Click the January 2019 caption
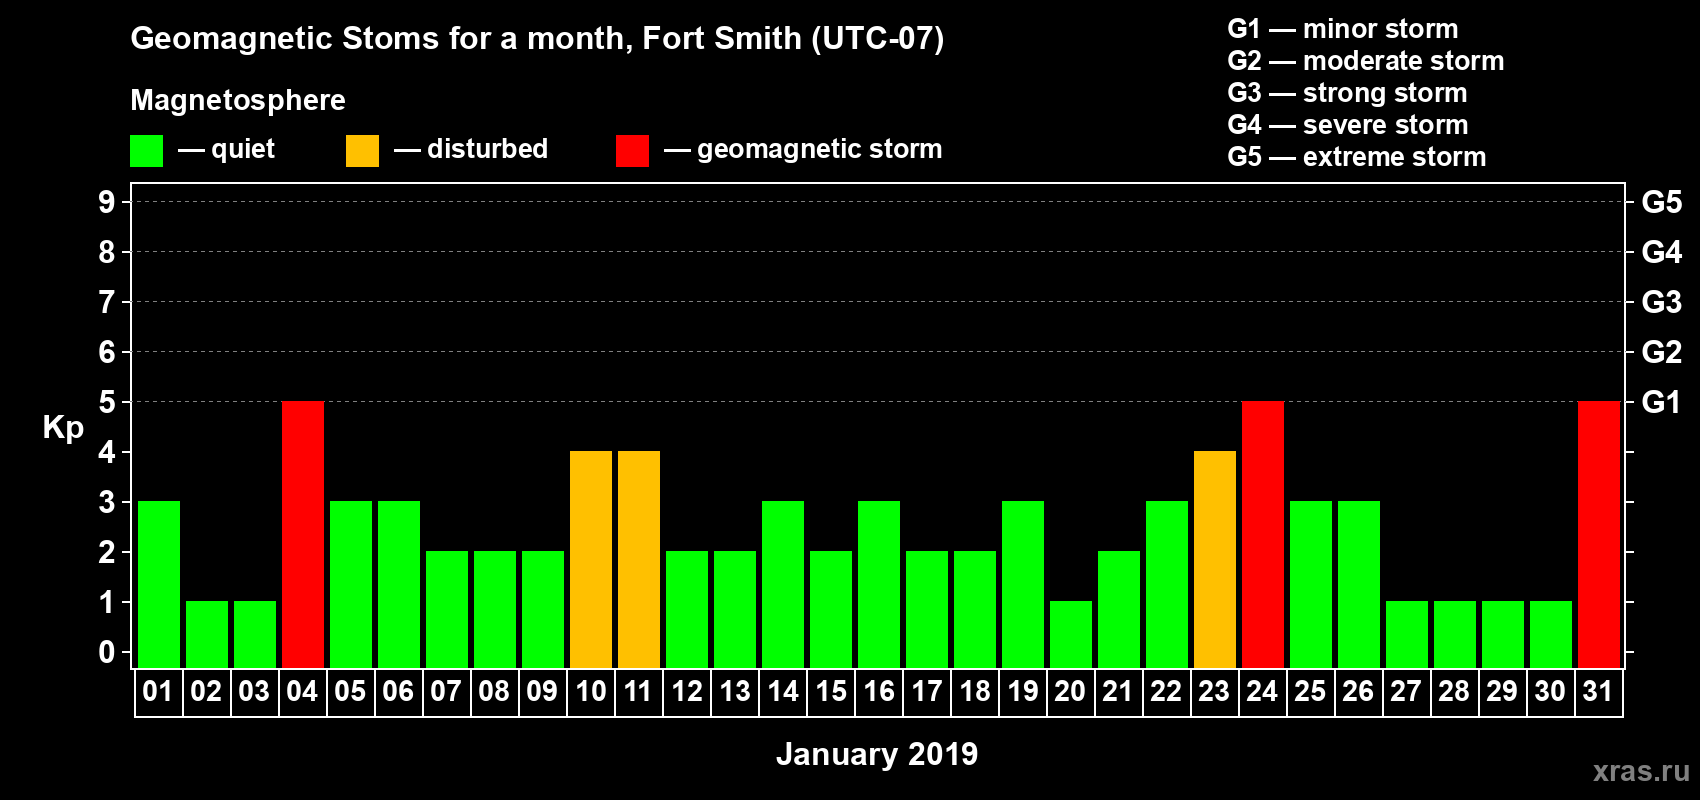The image size is (1700, 800). (877, 754)
